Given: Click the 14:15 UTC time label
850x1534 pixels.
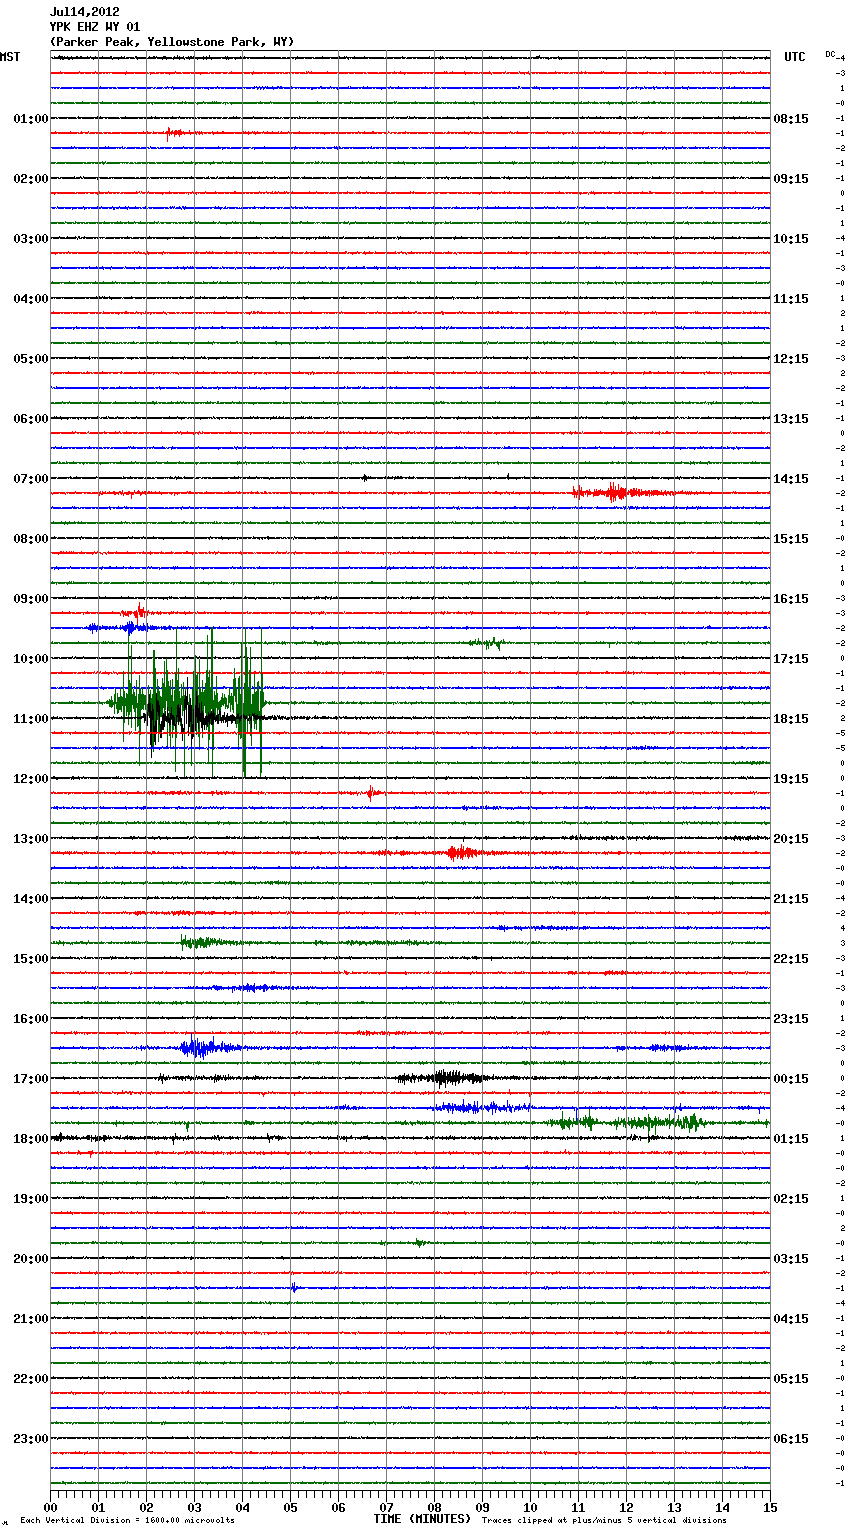Looking at the screenshot, I should (x=791, y=479).
